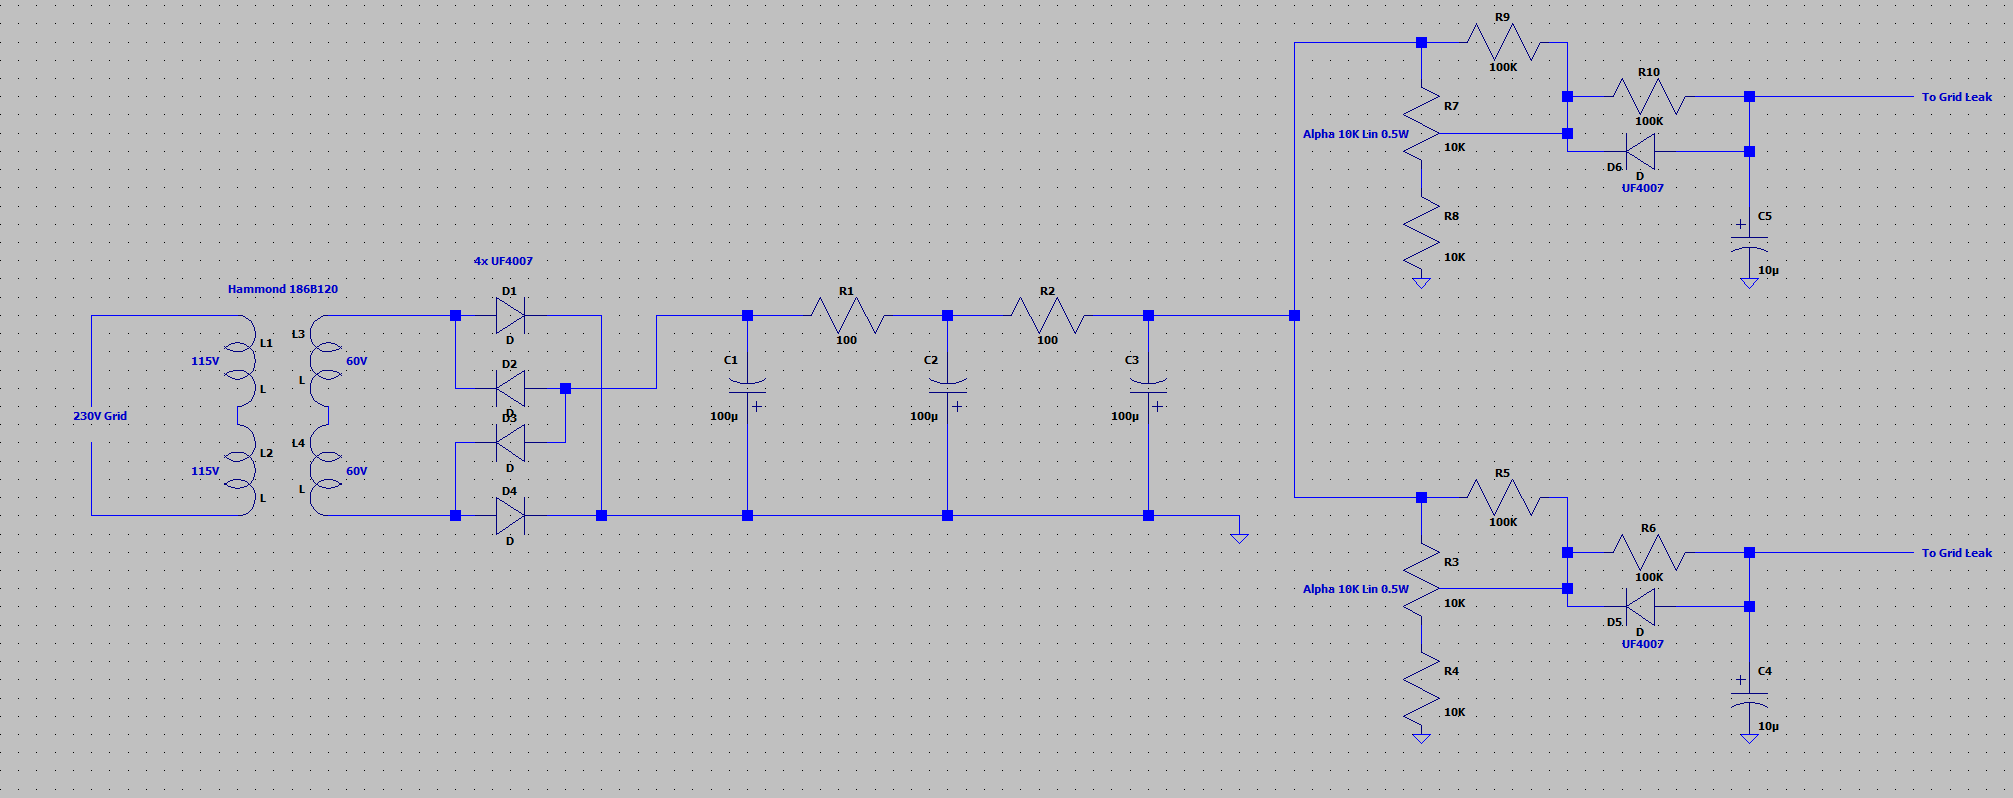Screen dimensions: 2013x798
Task: Click the '115V' label beside L1
Action: point(205,361)
